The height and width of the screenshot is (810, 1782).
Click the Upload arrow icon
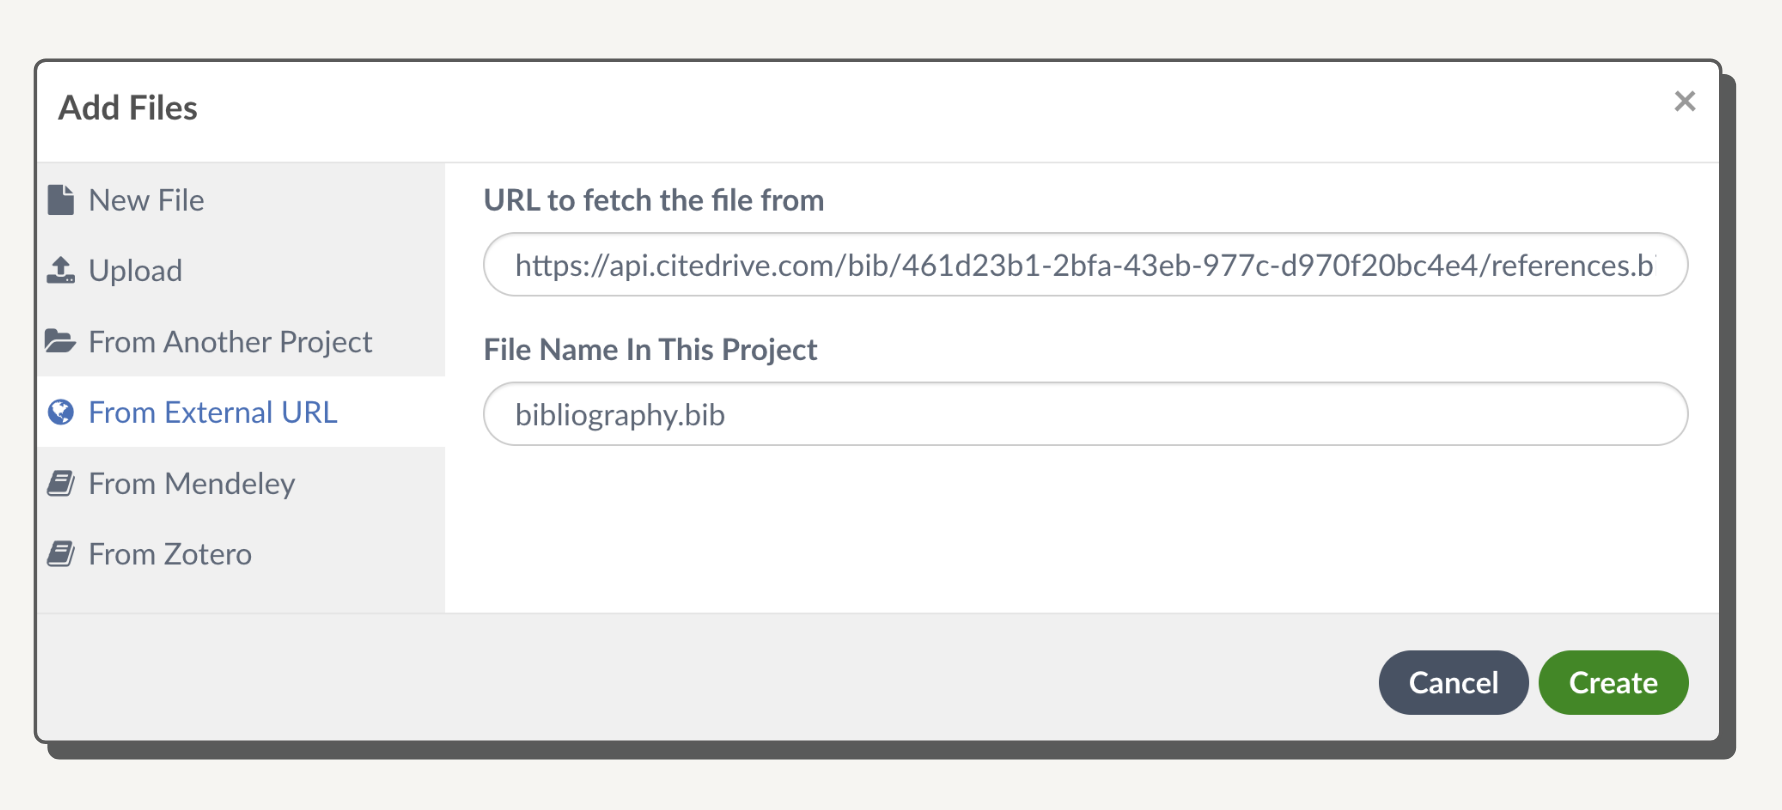[60, 270]
